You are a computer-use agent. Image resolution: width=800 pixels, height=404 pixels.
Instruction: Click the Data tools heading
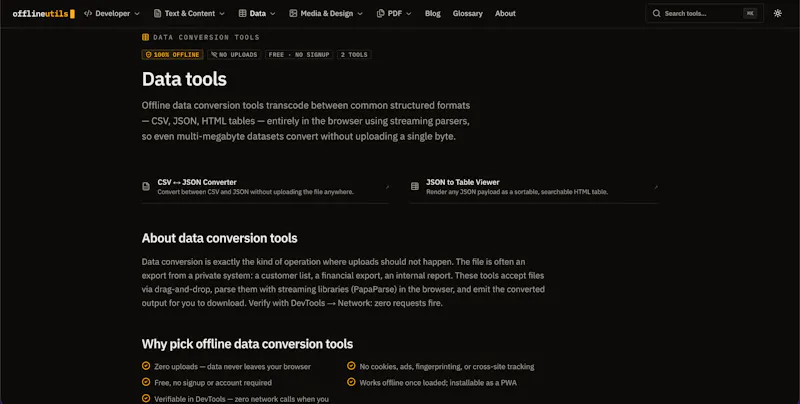[184, 79]
